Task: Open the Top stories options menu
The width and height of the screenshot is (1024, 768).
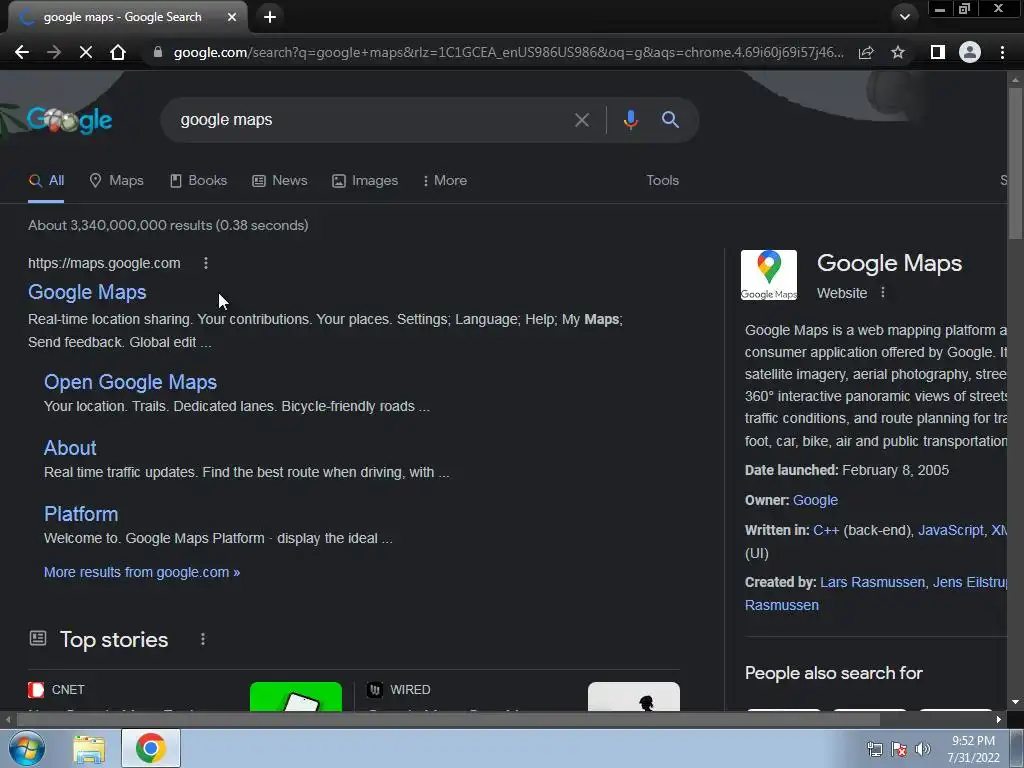Action: pyautogui.click(x=202, y=639)
